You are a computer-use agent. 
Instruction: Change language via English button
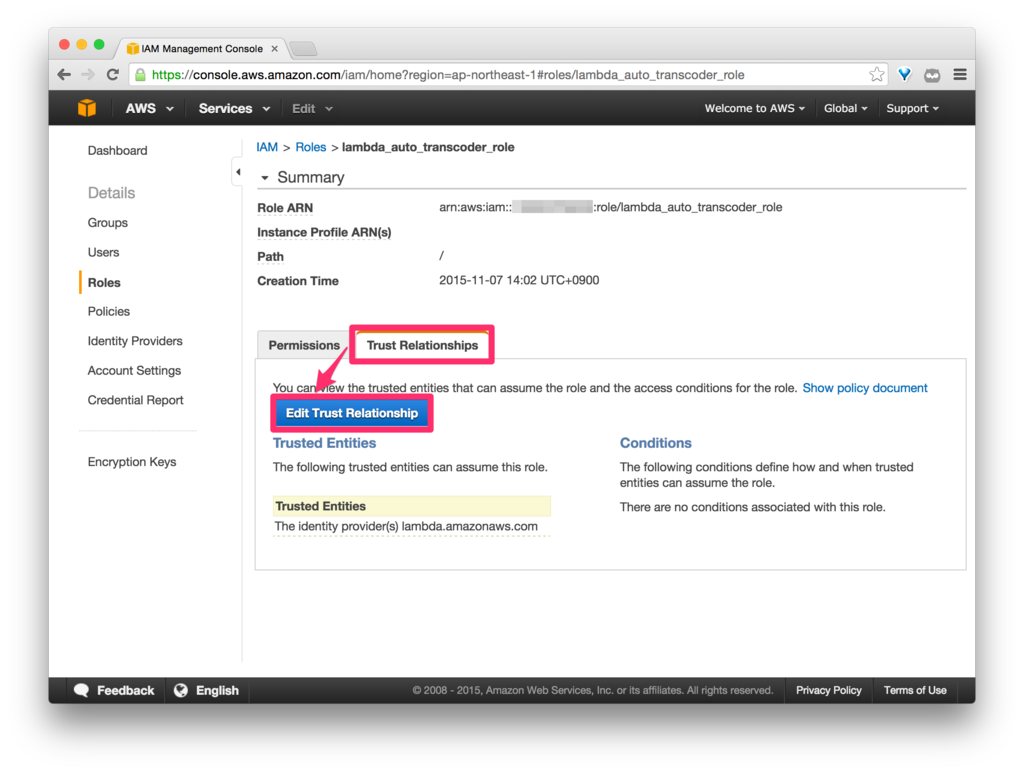click(206, 690)
